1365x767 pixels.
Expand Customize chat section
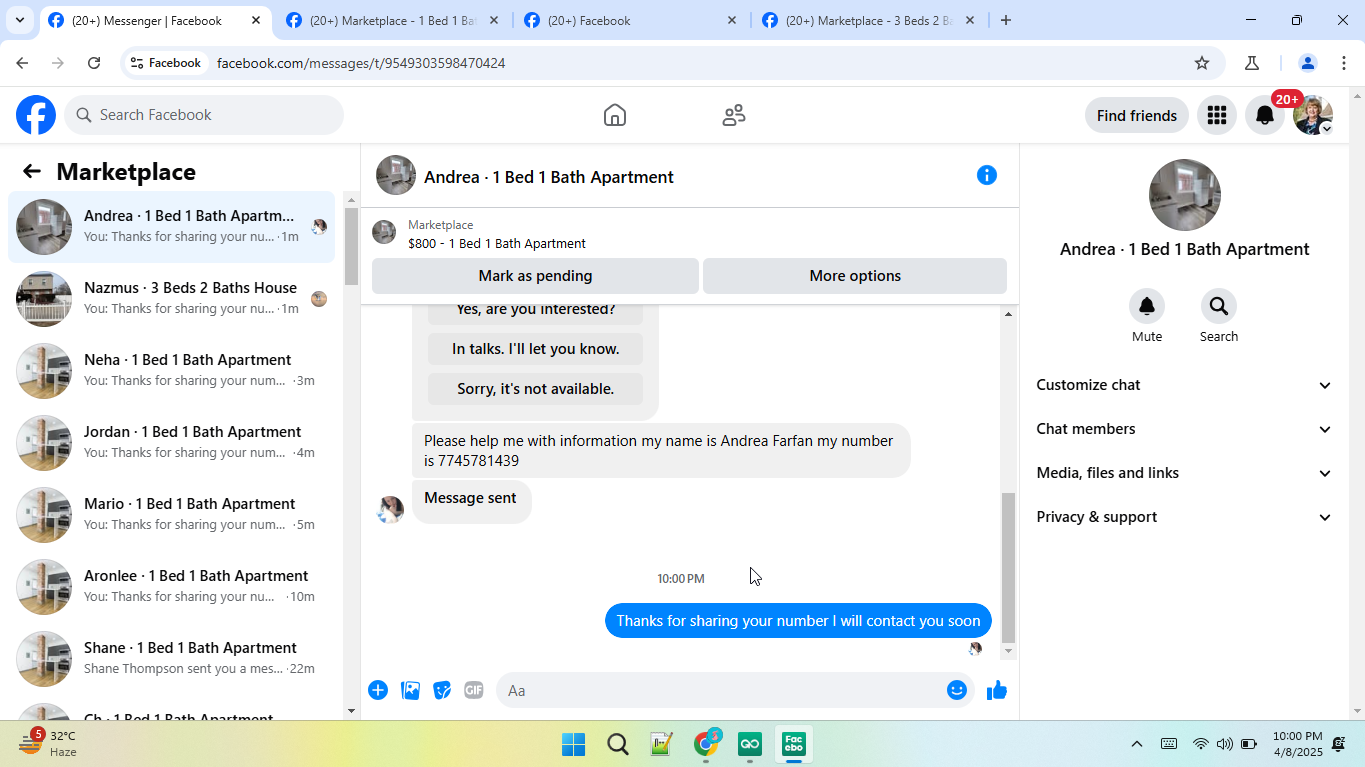(1185, 385)
